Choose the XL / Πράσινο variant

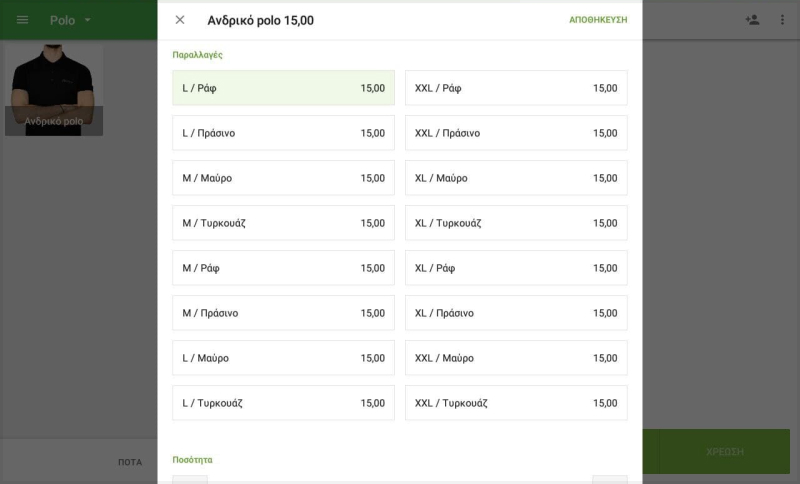(x=516, y=313)
